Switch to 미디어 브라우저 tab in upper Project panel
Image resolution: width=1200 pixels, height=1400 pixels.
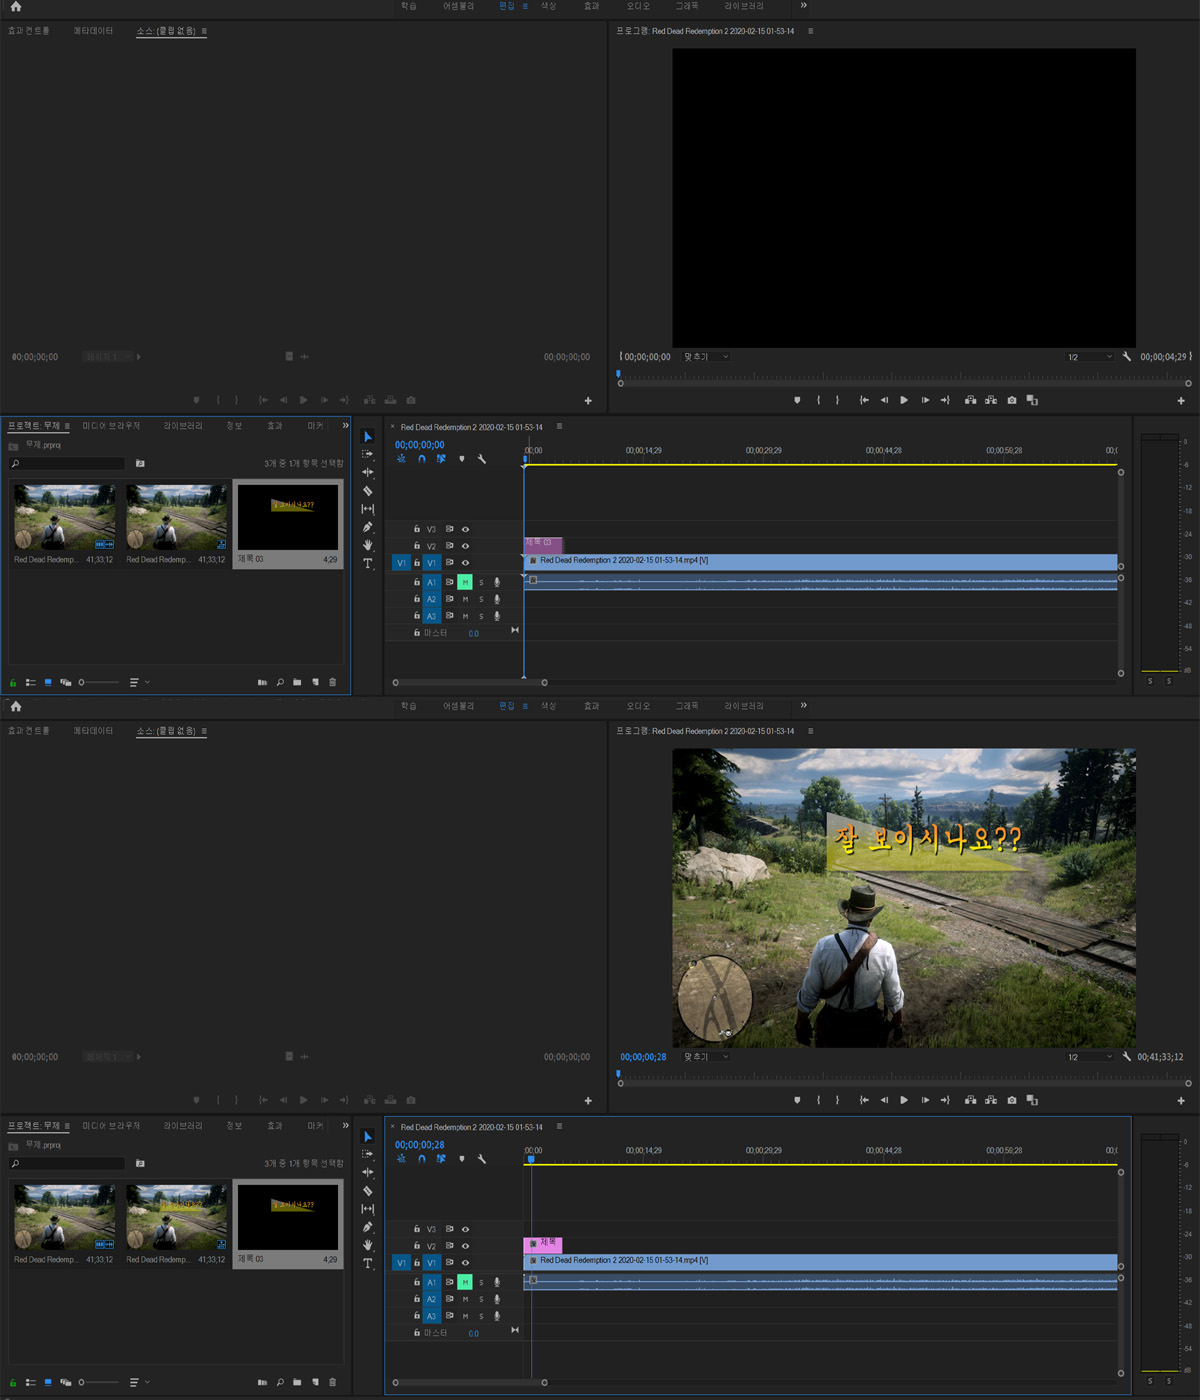(111, 426)
